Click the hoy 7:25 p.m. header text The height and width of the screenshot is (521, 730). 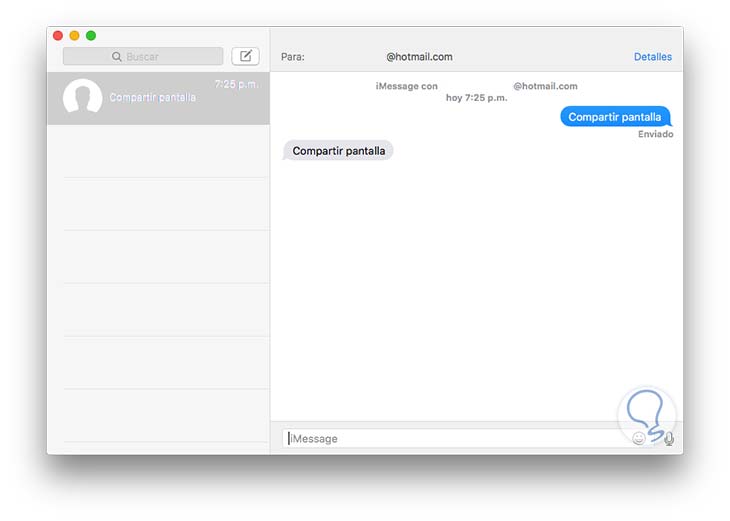[476, 98]
